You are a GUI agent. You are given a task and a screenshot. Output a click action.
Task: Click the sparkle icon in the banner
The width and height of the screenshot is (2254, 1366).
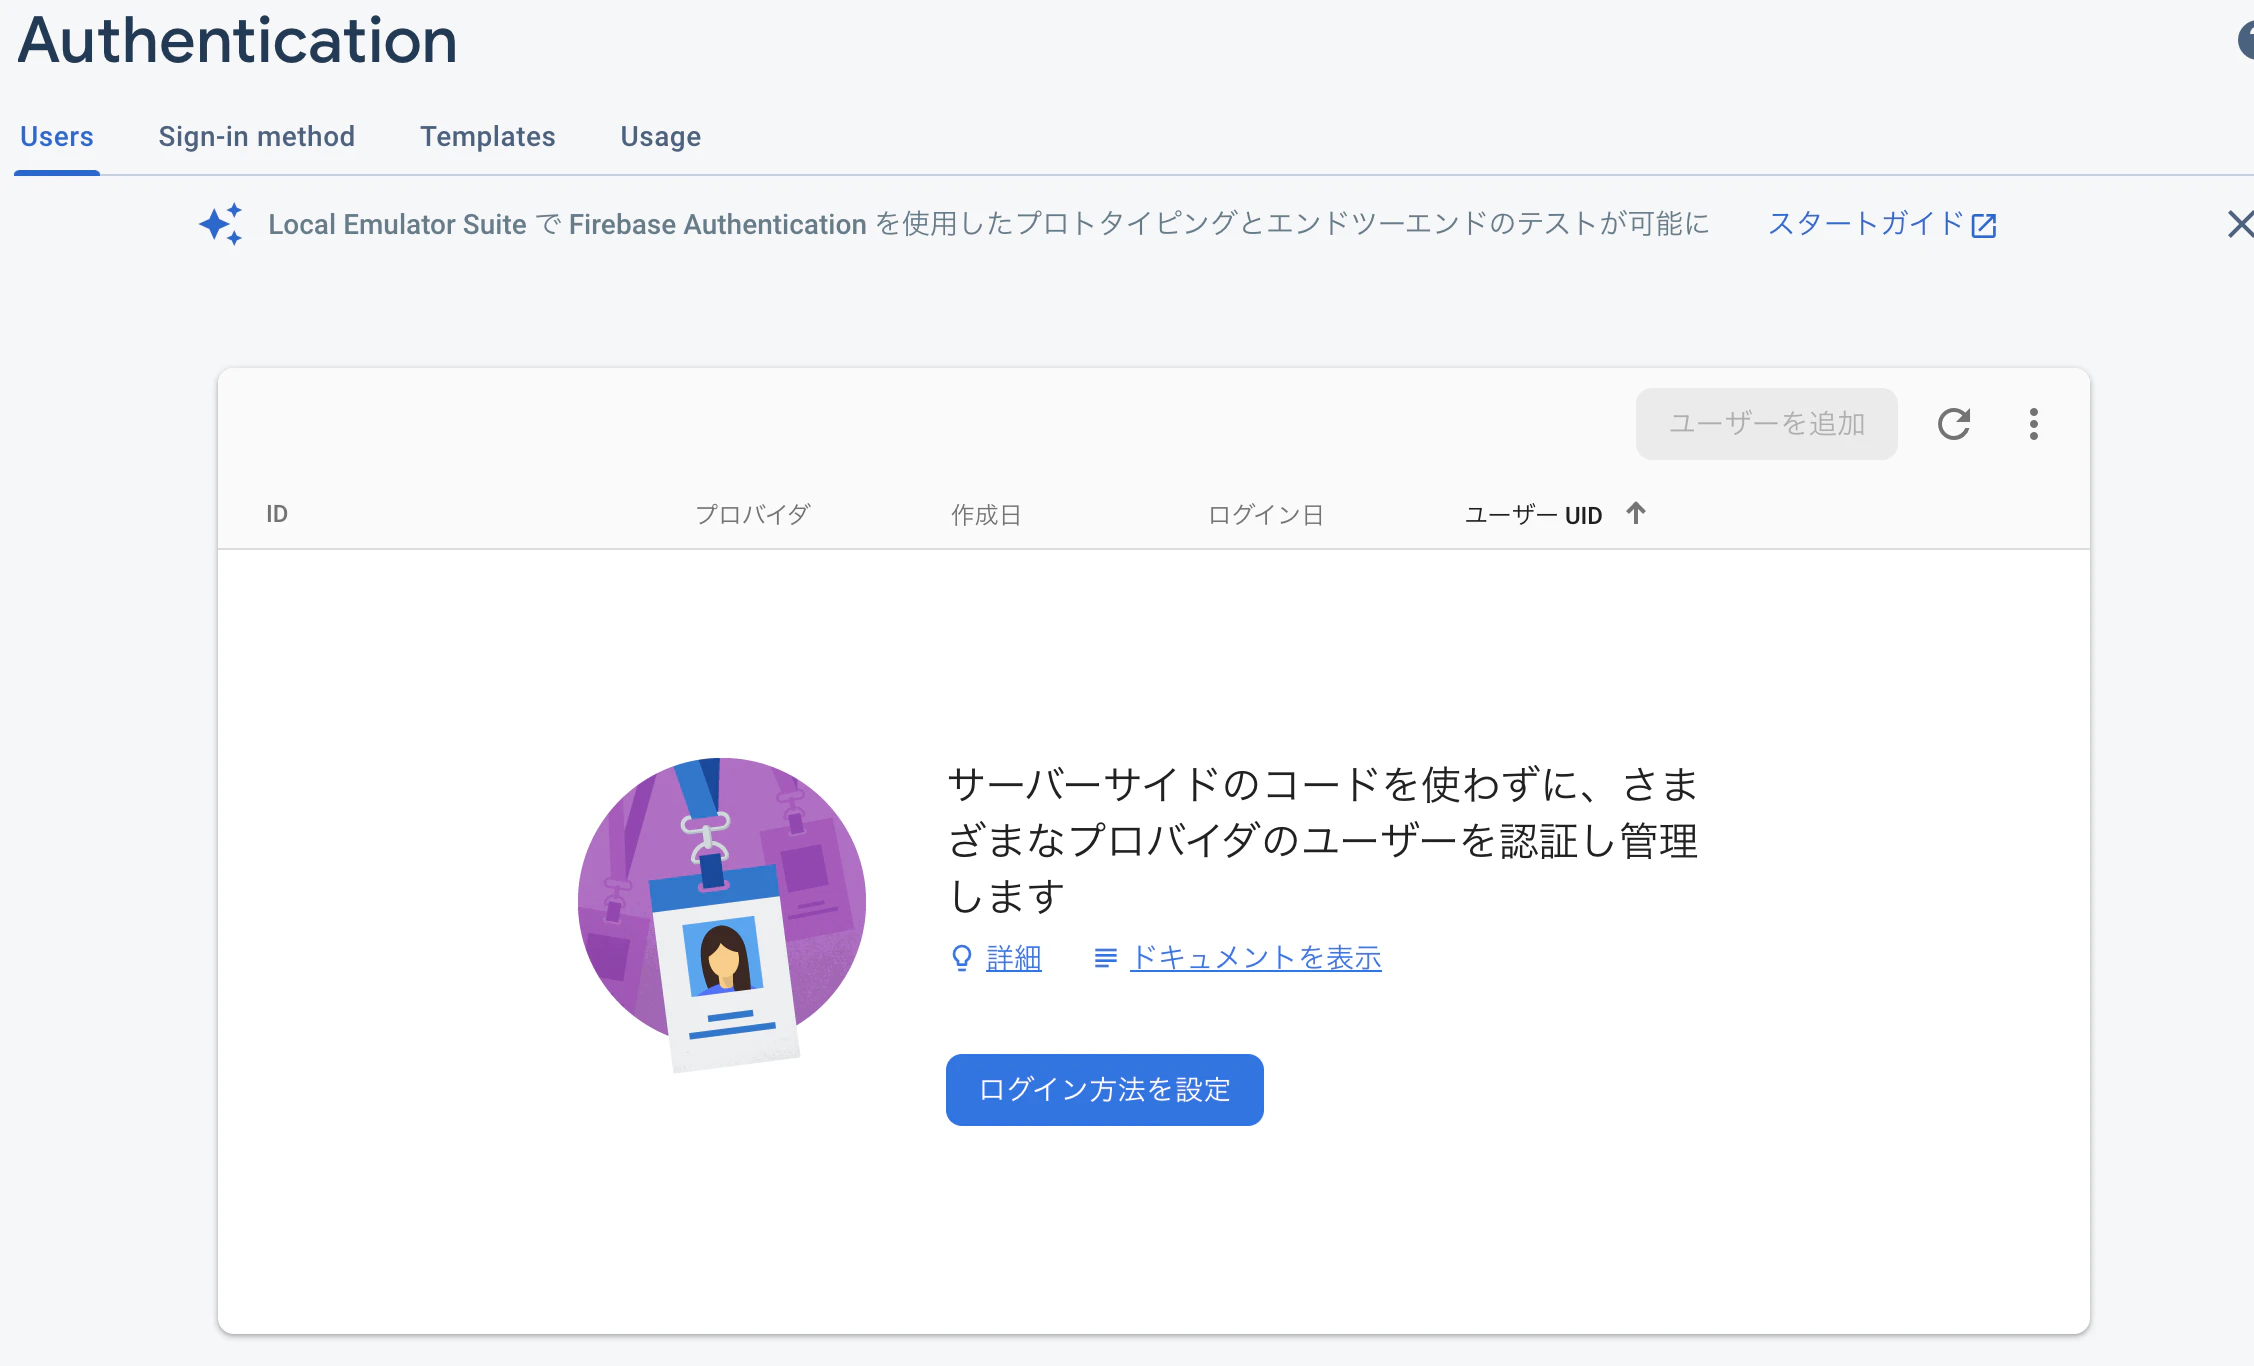[x=221, y=224]
